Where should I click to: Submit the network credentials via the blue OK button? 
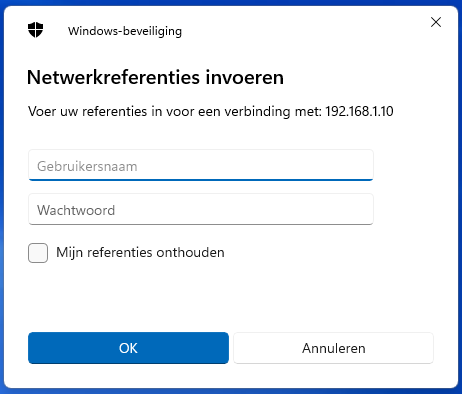[x=128, y=348]
